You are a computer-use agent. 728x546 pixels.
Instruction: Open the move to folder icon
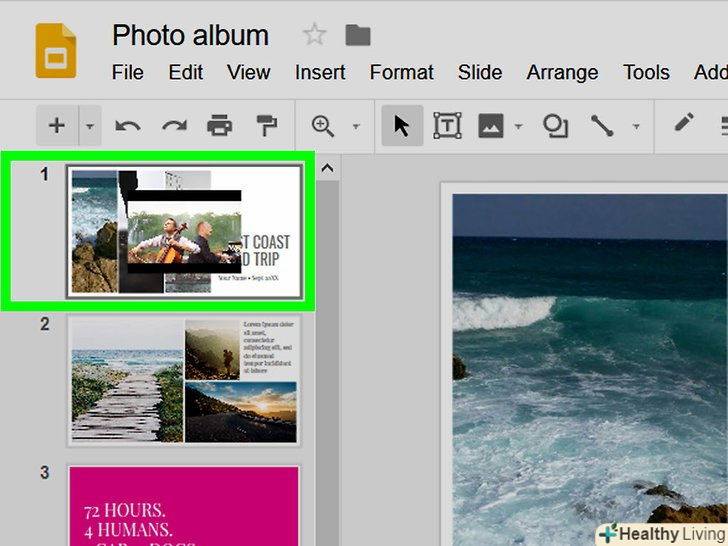(357, 36)
